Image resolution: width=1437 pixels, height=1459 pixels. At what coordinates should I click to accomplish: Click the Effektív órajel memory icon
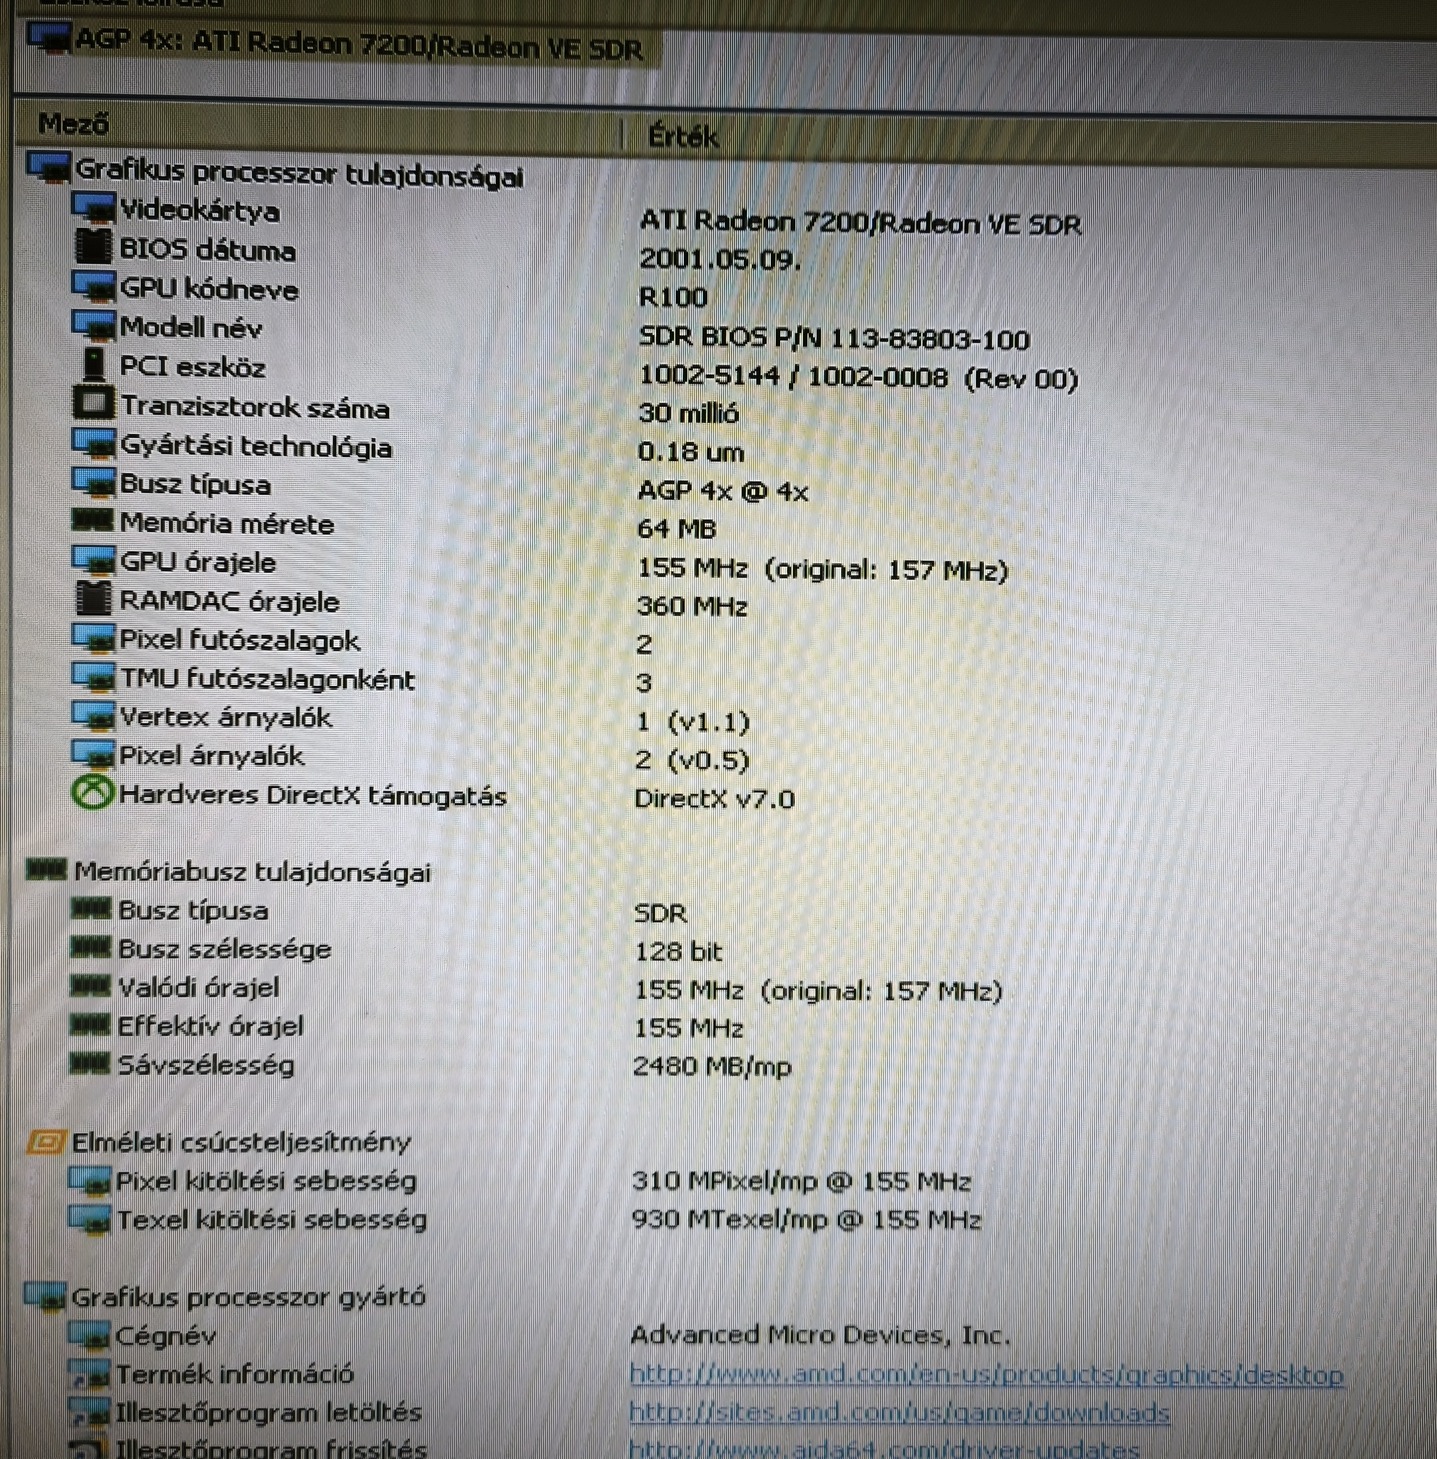point(90,1024)
